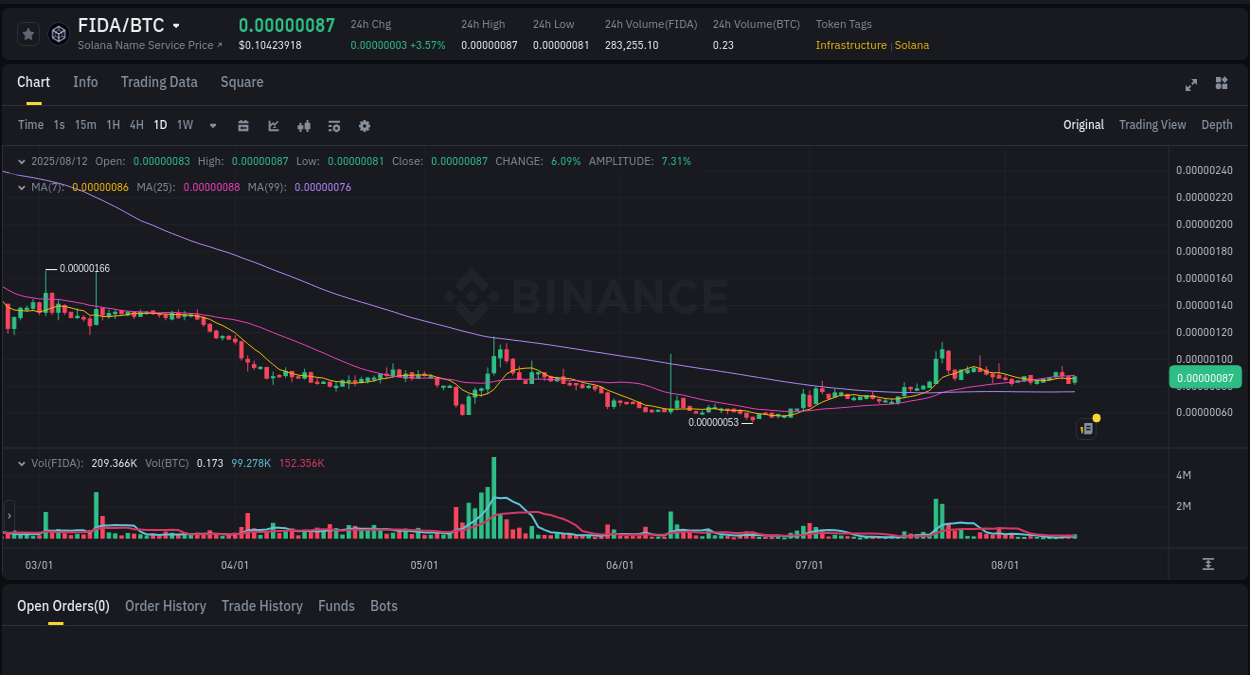Click the 4M volume axis label
Screen dimensions: 1250x675
tap(1183, 475)
